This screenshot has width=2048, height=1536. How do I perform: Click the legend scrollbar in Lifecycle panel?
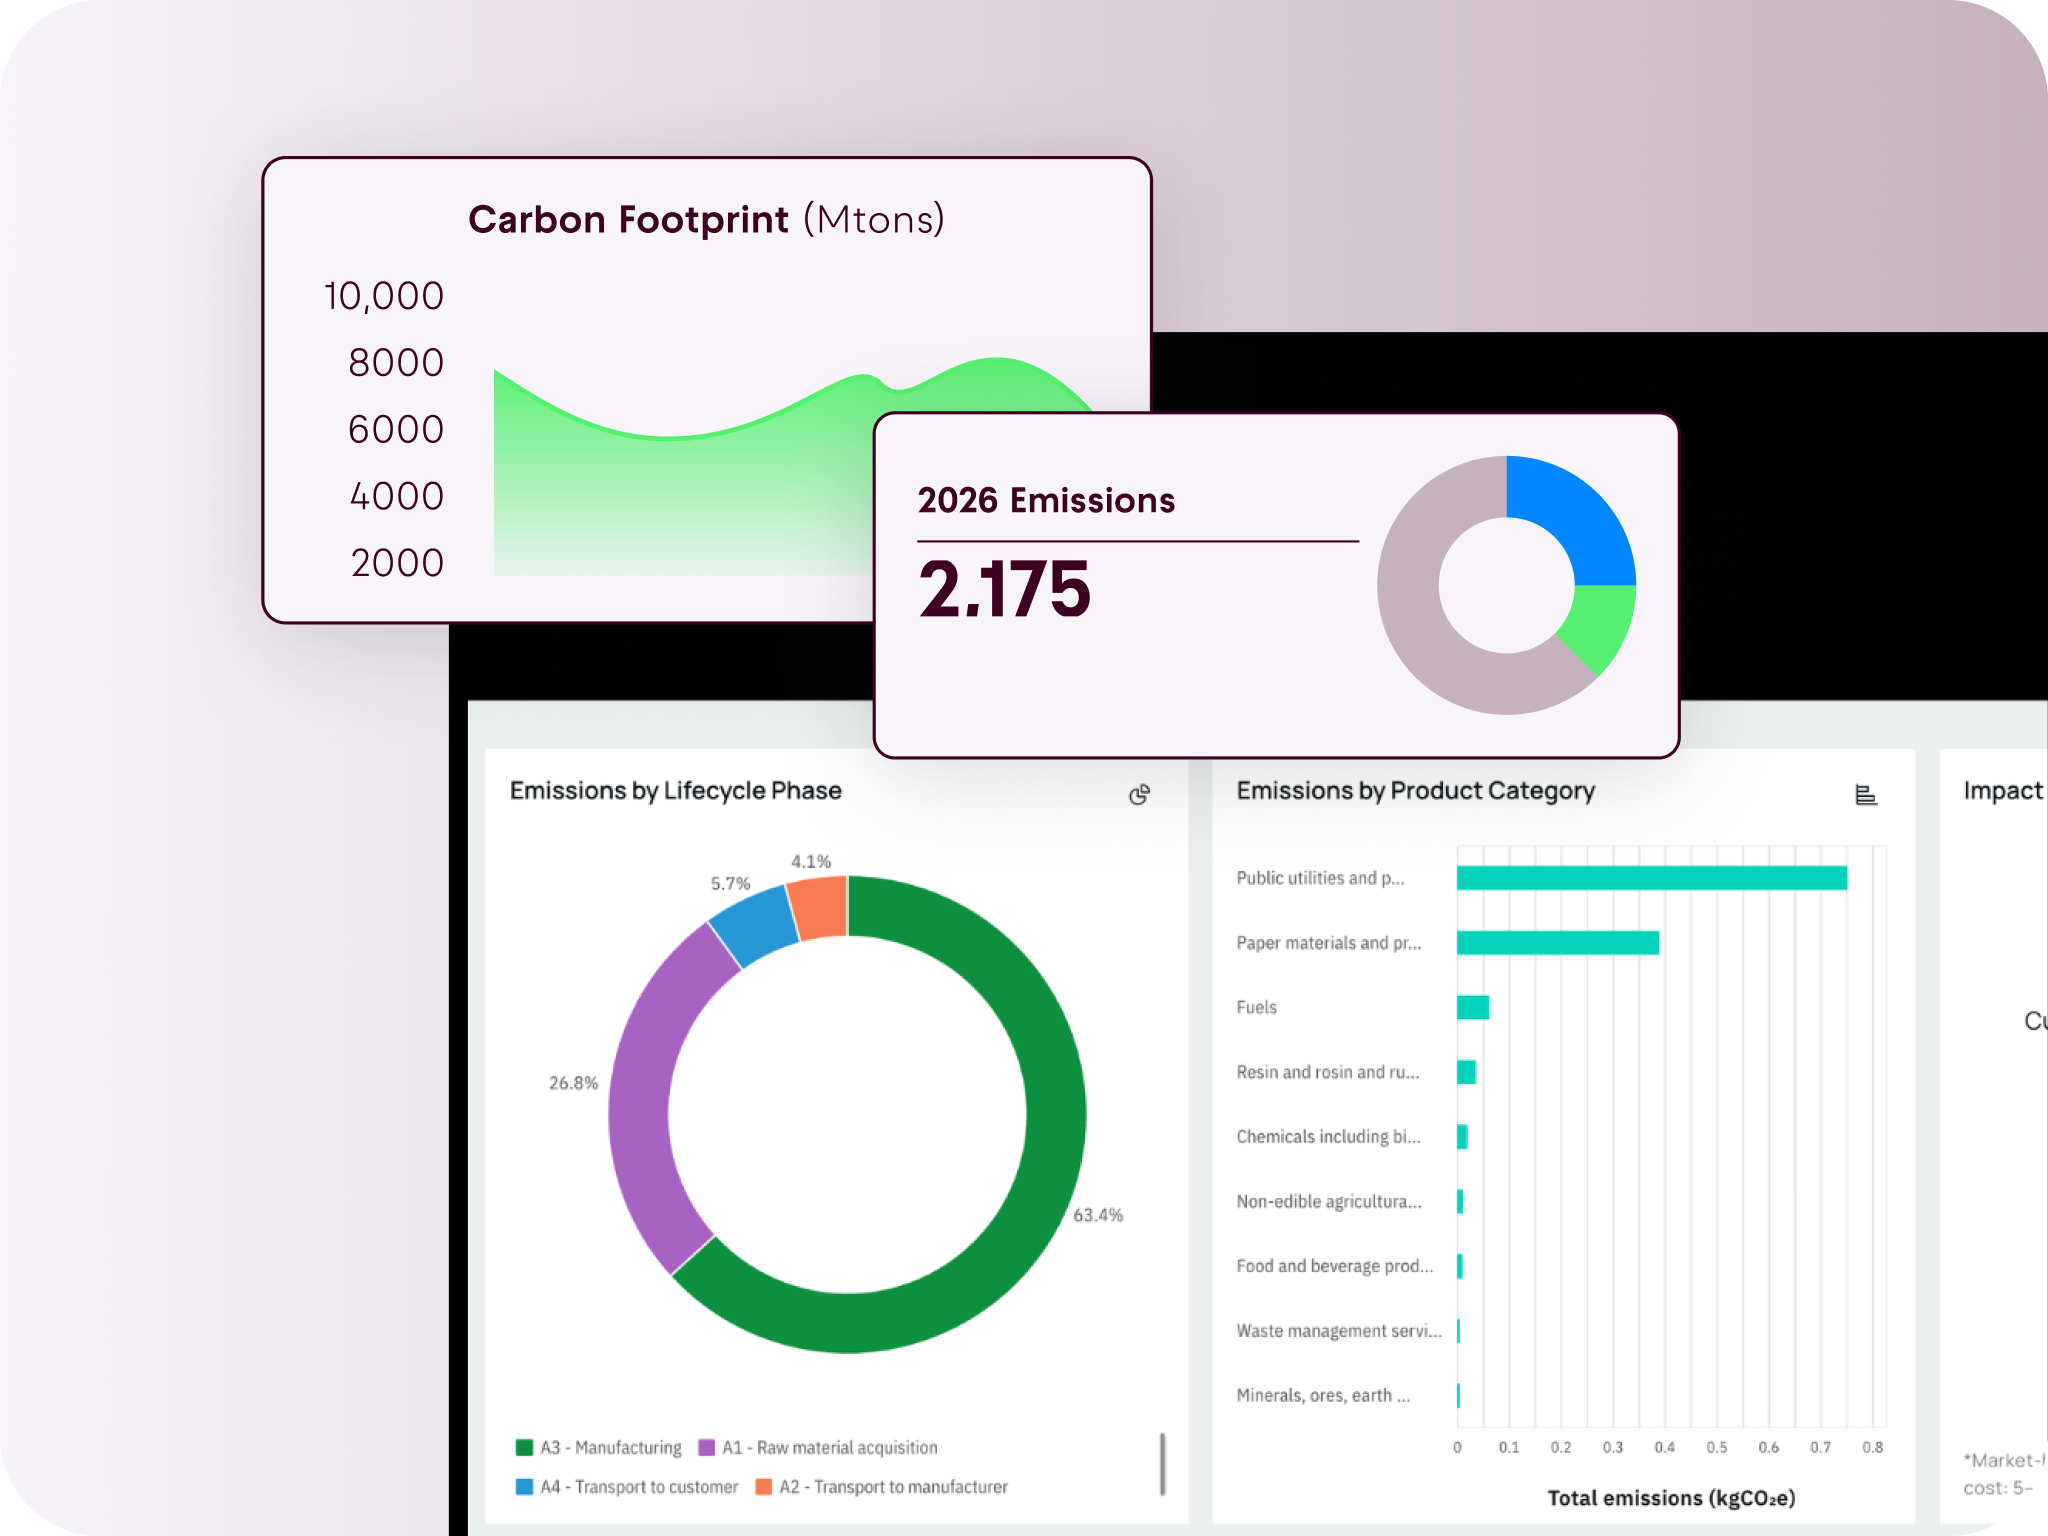(1162, 1464)
